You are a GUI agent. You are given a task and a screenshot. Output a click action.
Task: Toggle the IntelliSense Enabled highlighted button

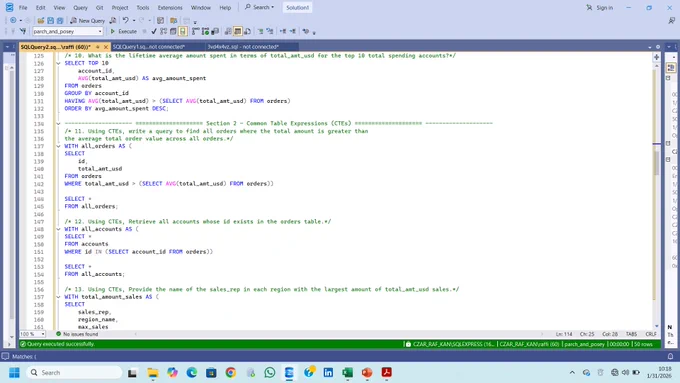pos(183,31)
